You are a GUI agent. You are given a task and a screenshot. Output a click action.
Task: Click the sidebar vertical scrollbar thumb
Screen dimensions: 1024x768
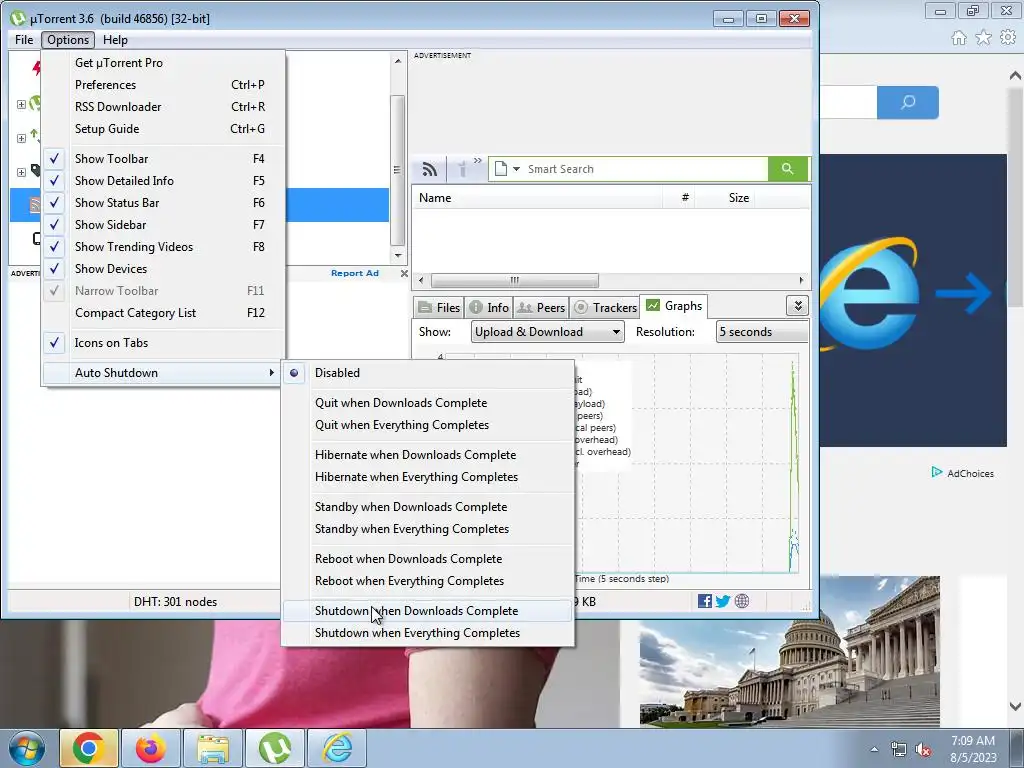tap(397, 170)
